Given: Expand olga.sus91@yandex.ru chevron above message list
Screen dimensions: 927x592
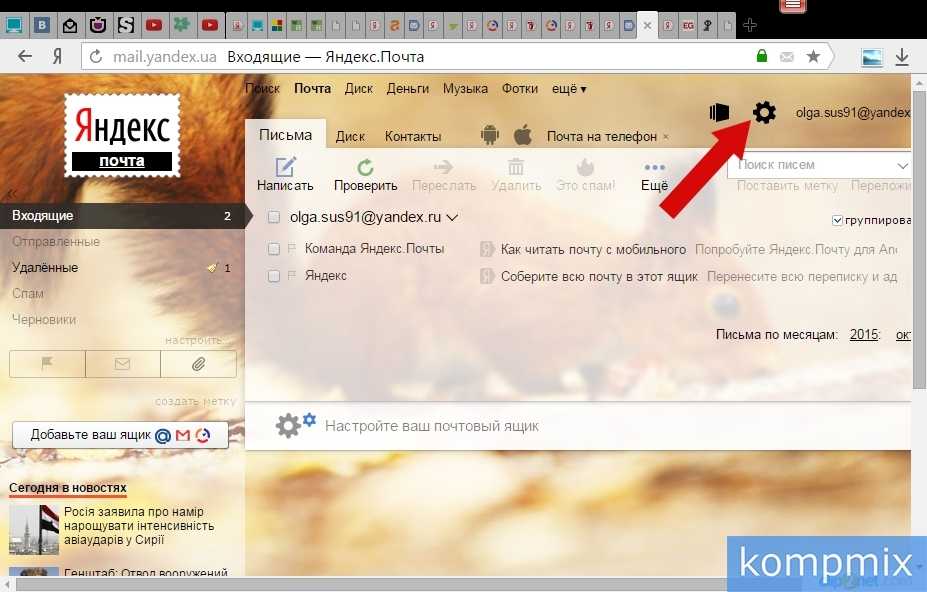Looking at the screenshot, I should (x=452, y=218).
